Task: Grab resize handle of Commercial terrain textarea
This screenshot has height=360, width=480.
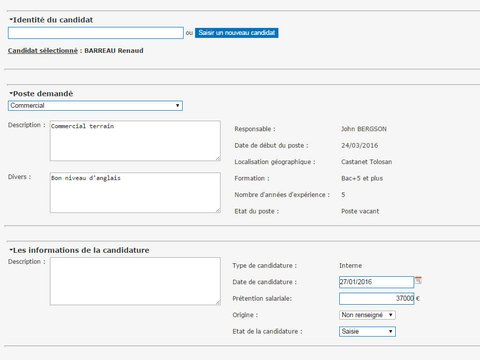Action: pyautogui.click(x=218, y=158)
